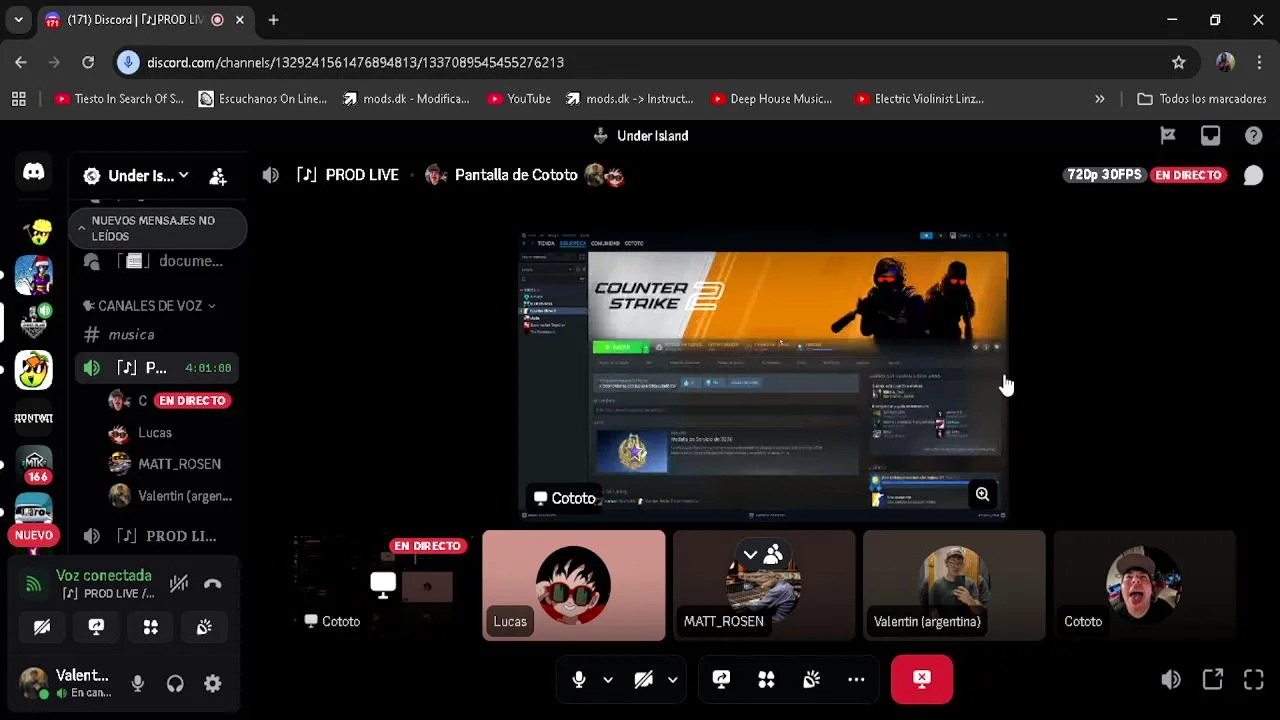This screenshot has height=720, width=1280.
Task: Adjust stream volume speaker icon
Action: coord(1171,680)
